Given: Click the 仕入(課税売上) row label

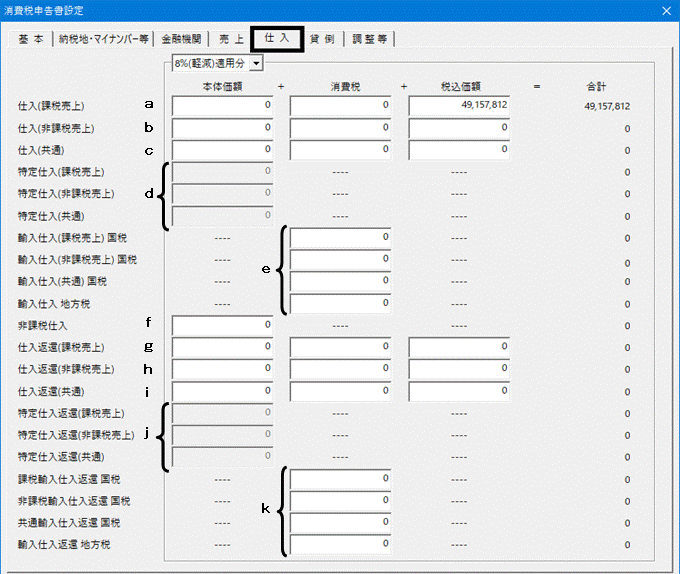Looking at the screenshot, I should click(x=51, y=106).
